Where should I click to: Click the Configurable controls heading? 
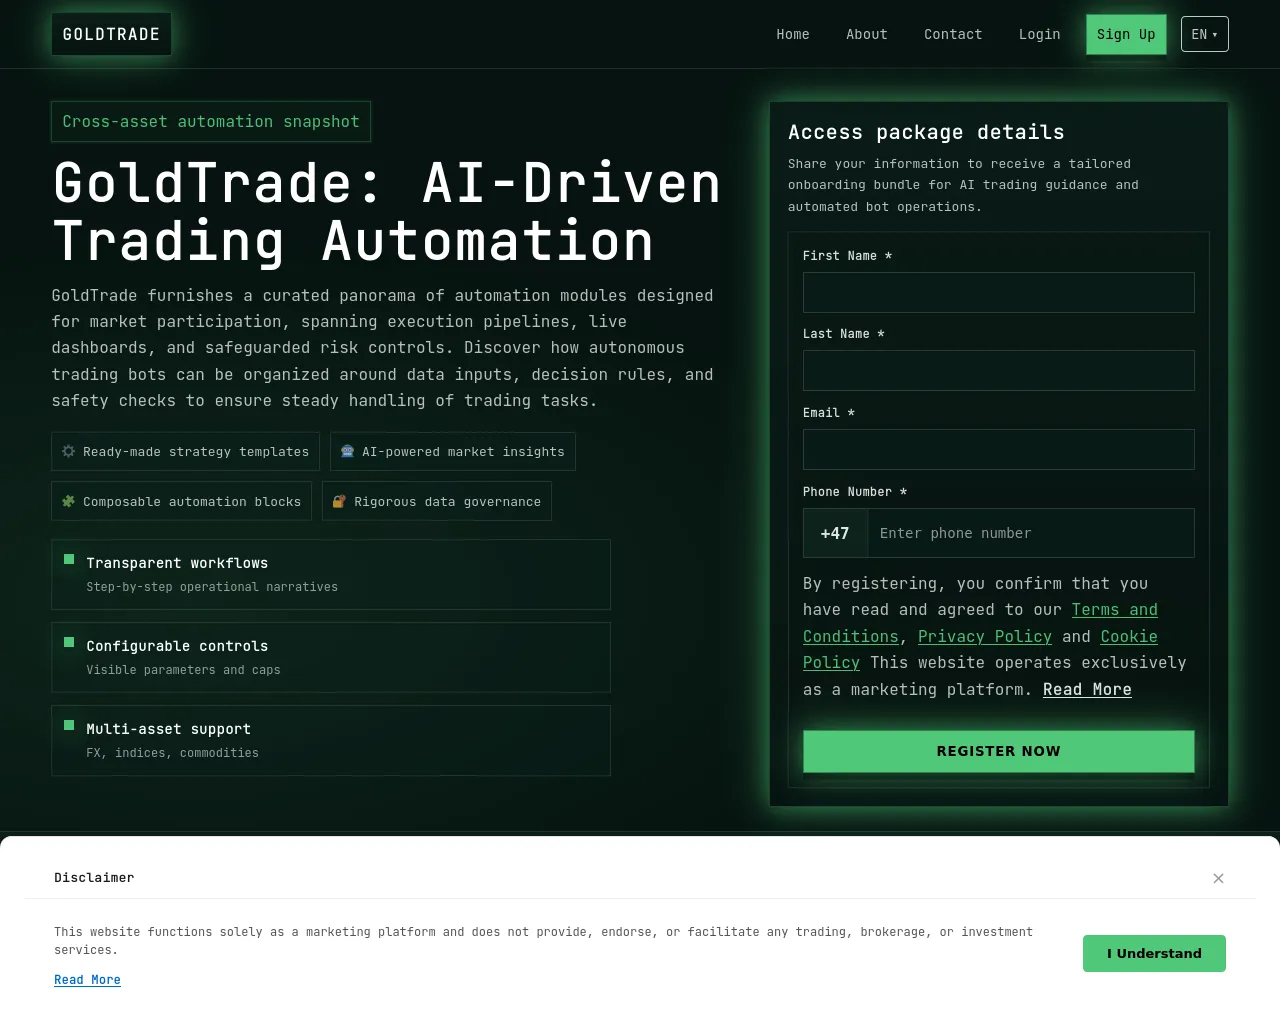point(177,646)
